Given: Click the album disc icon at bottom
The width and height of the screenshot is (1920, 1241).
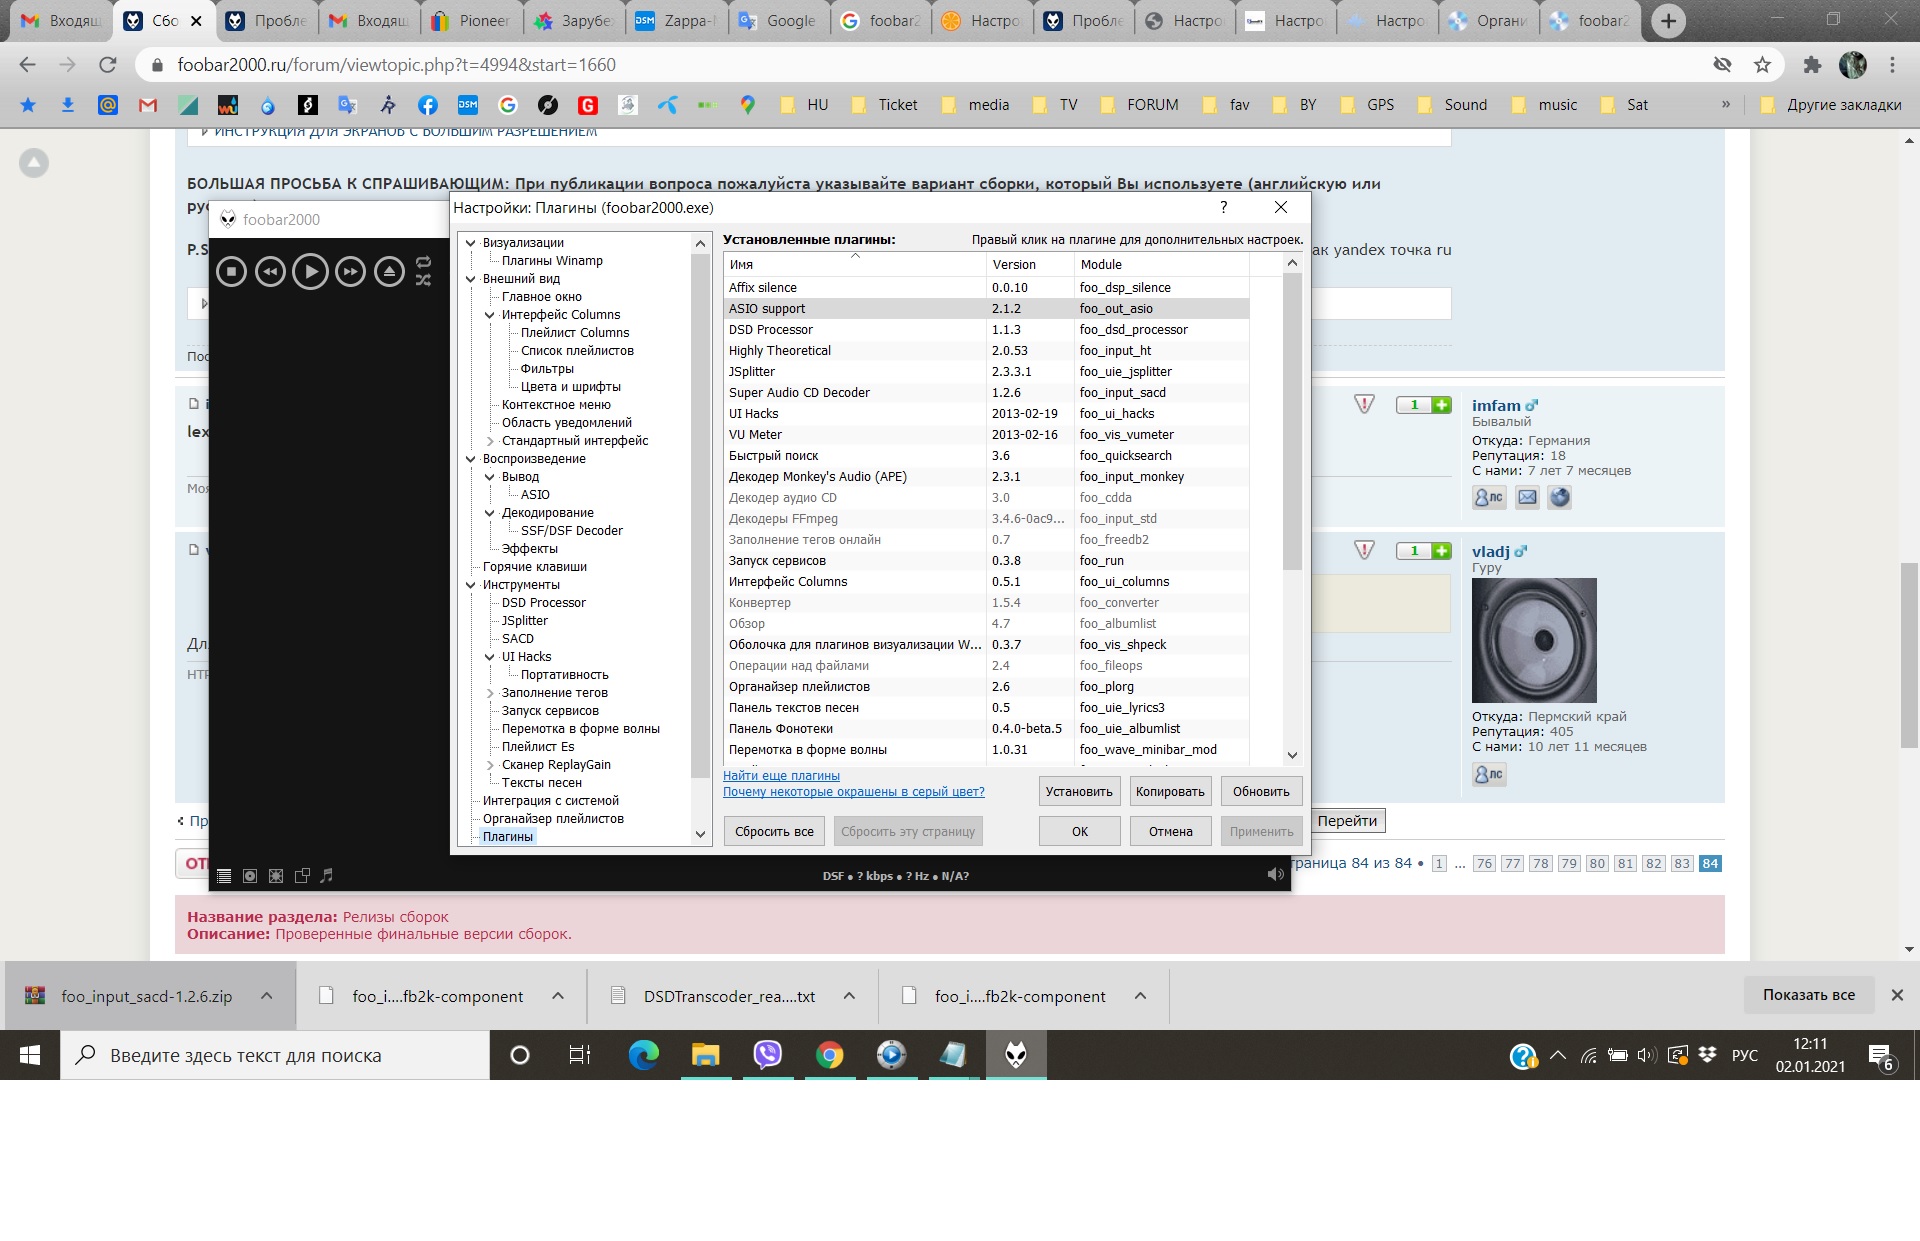Looking at the screenshot, I should (250, 876).
